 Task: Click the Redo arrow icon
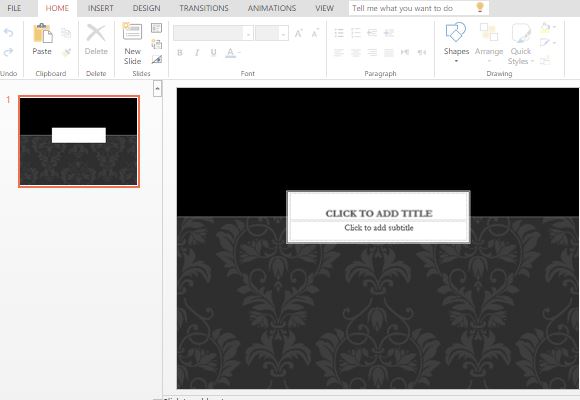9,52
